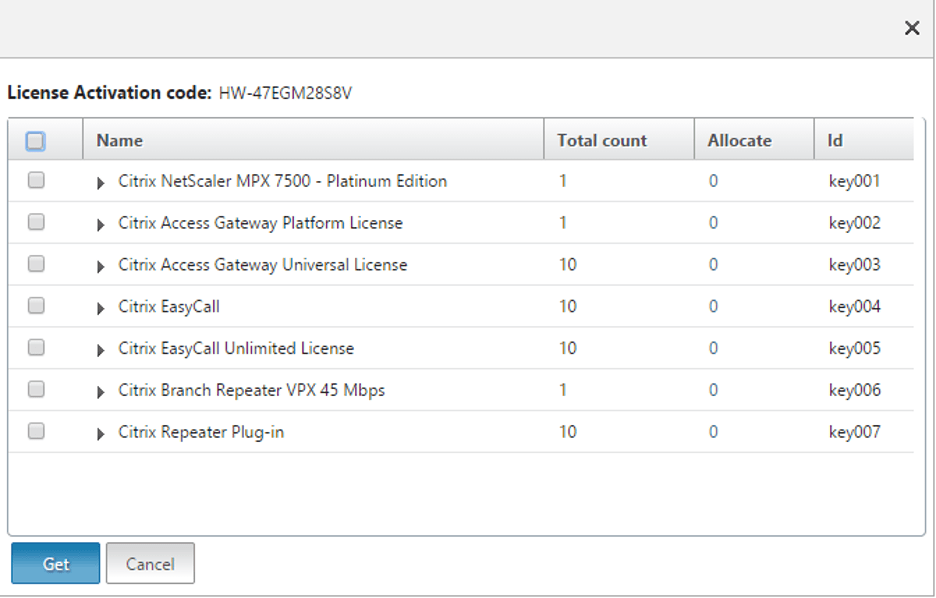This screenshot has width=936, height=598.
Task: Check the Citrix Repeater Plug-in checkbox
Action: [x=36, y=432]
